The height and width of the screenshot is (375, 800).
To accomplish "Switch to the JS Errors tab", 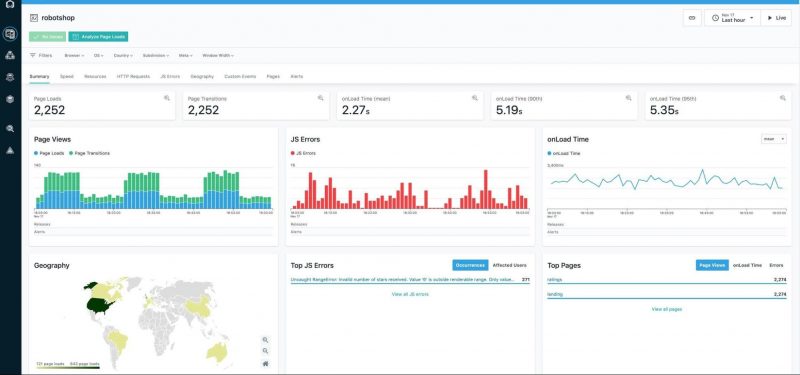I will [170, 77].
